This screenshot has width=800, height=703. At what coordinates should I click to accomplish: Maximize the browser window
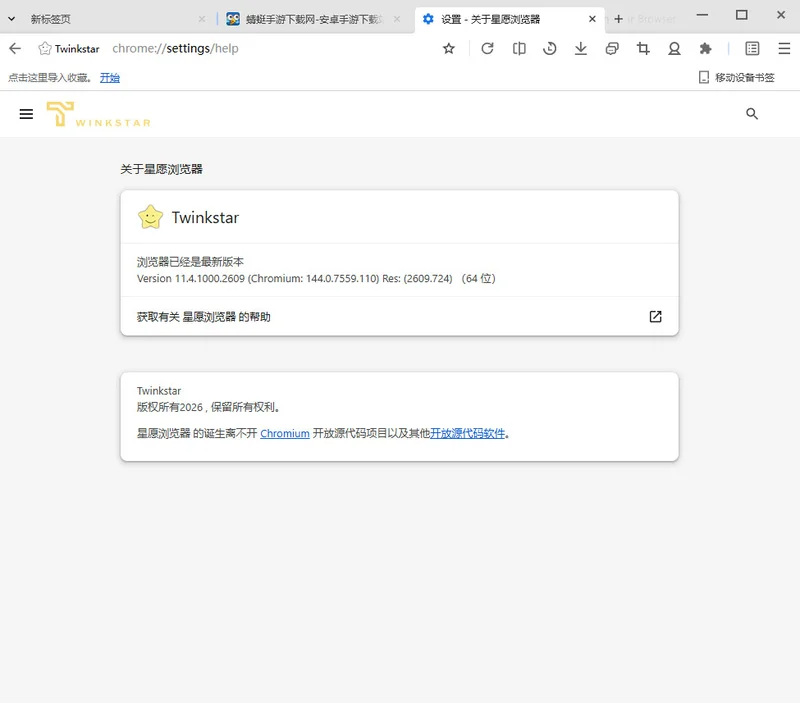741,15
